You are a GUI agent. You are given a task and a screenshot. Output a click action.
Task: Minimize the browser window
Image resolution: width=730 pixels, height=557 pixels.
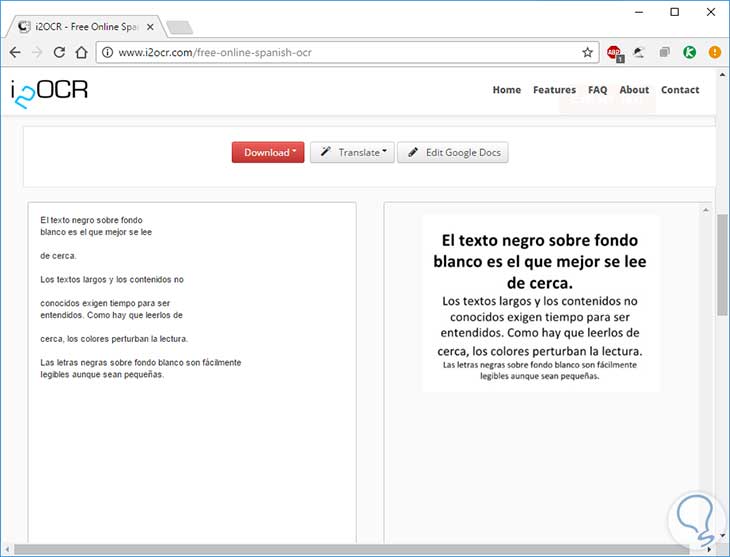point(639,12)
